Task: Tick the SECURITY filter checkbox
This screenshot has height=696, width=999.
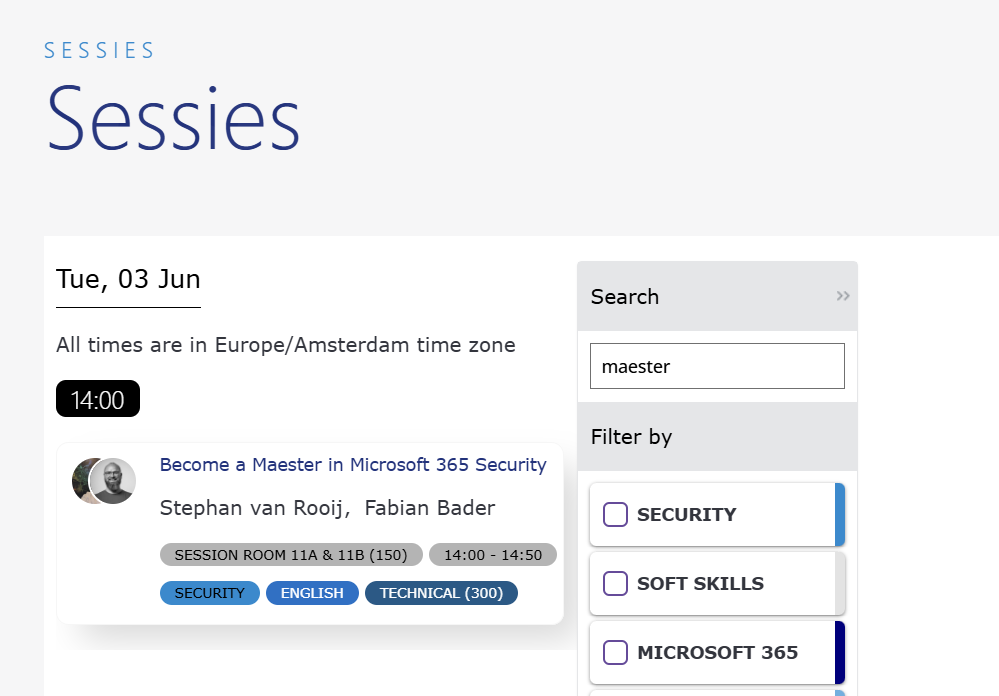Action: (615, 514)
